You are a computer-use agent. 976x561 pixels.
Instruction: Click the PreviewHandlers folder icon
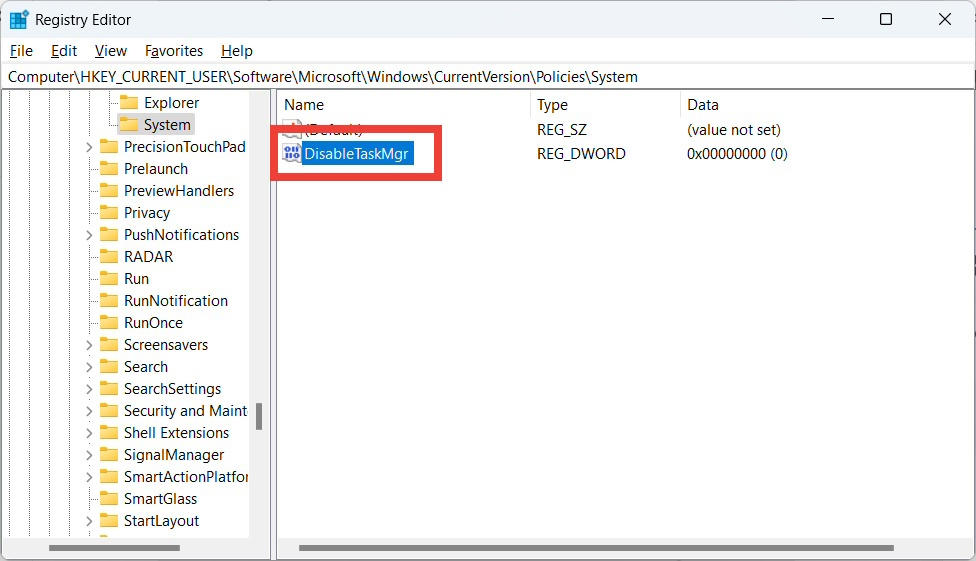[109, 191]
